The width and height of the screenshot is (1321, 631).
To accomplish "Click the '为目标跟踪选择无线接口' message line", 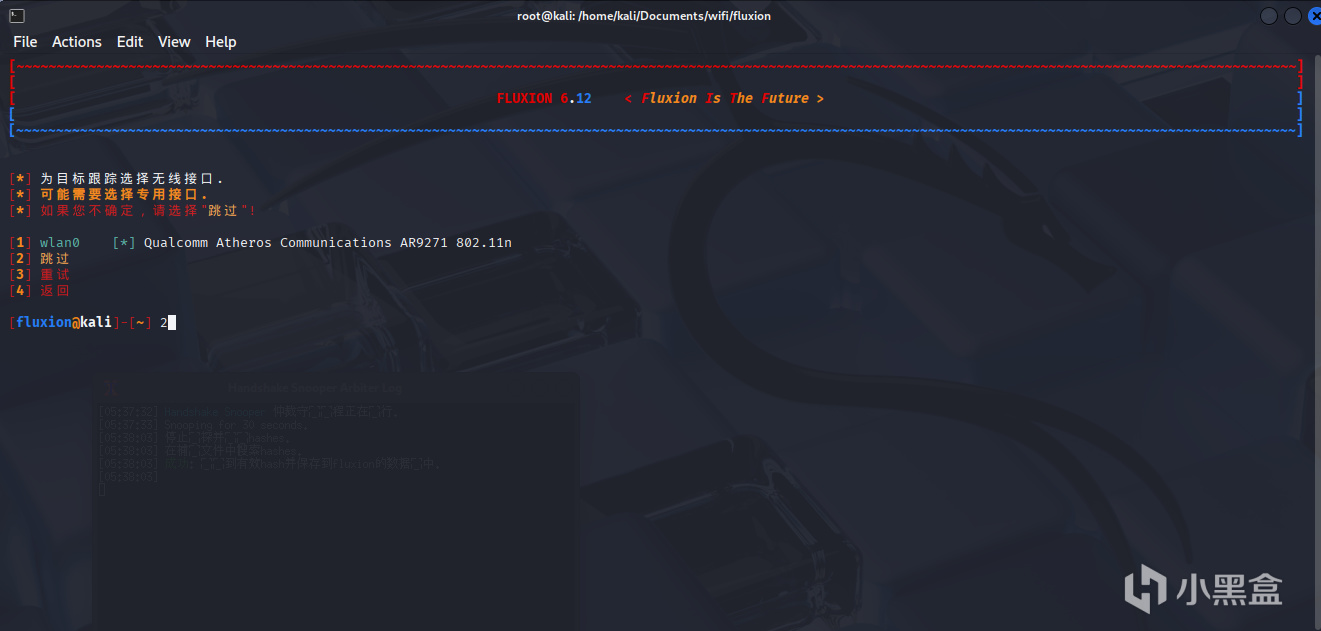I will click(x=116, y=179).
